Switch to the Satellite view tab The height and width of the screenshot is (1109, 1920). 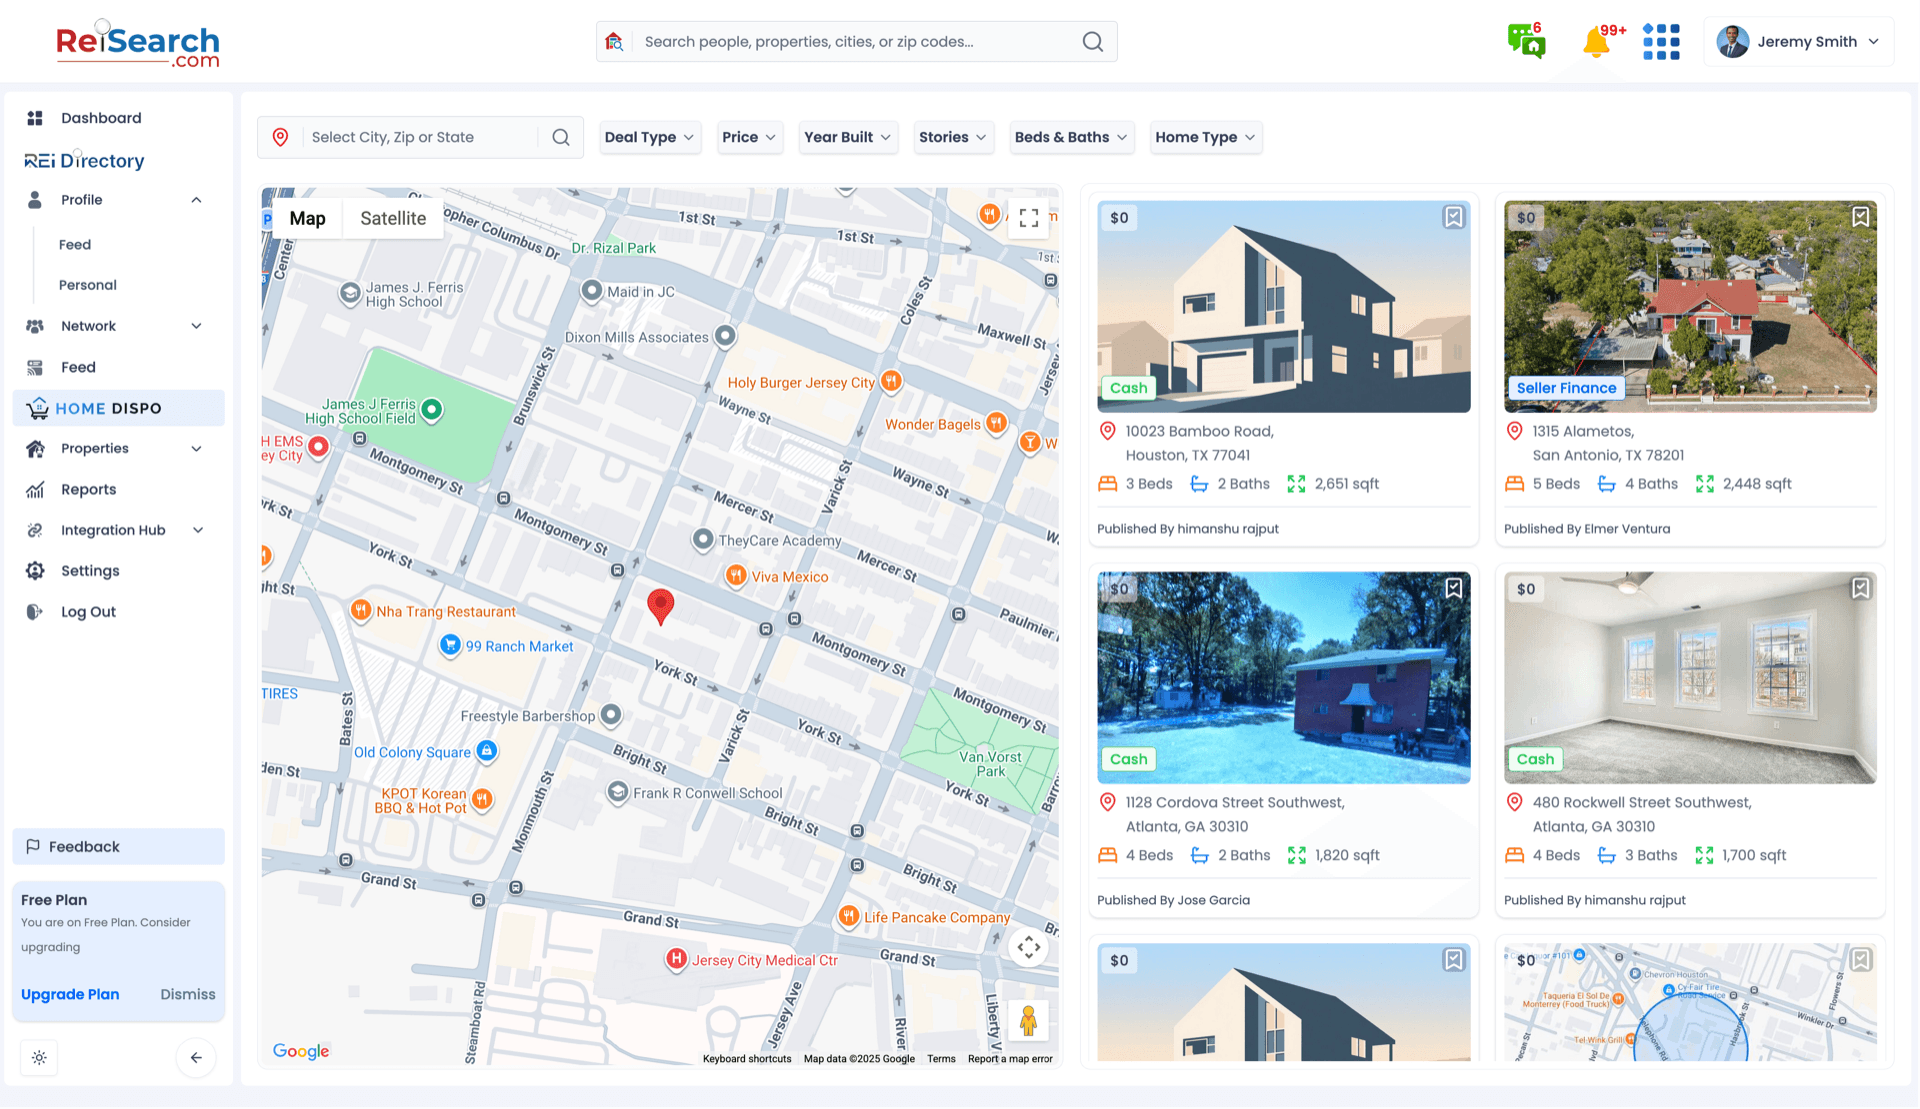pos(393,219)
